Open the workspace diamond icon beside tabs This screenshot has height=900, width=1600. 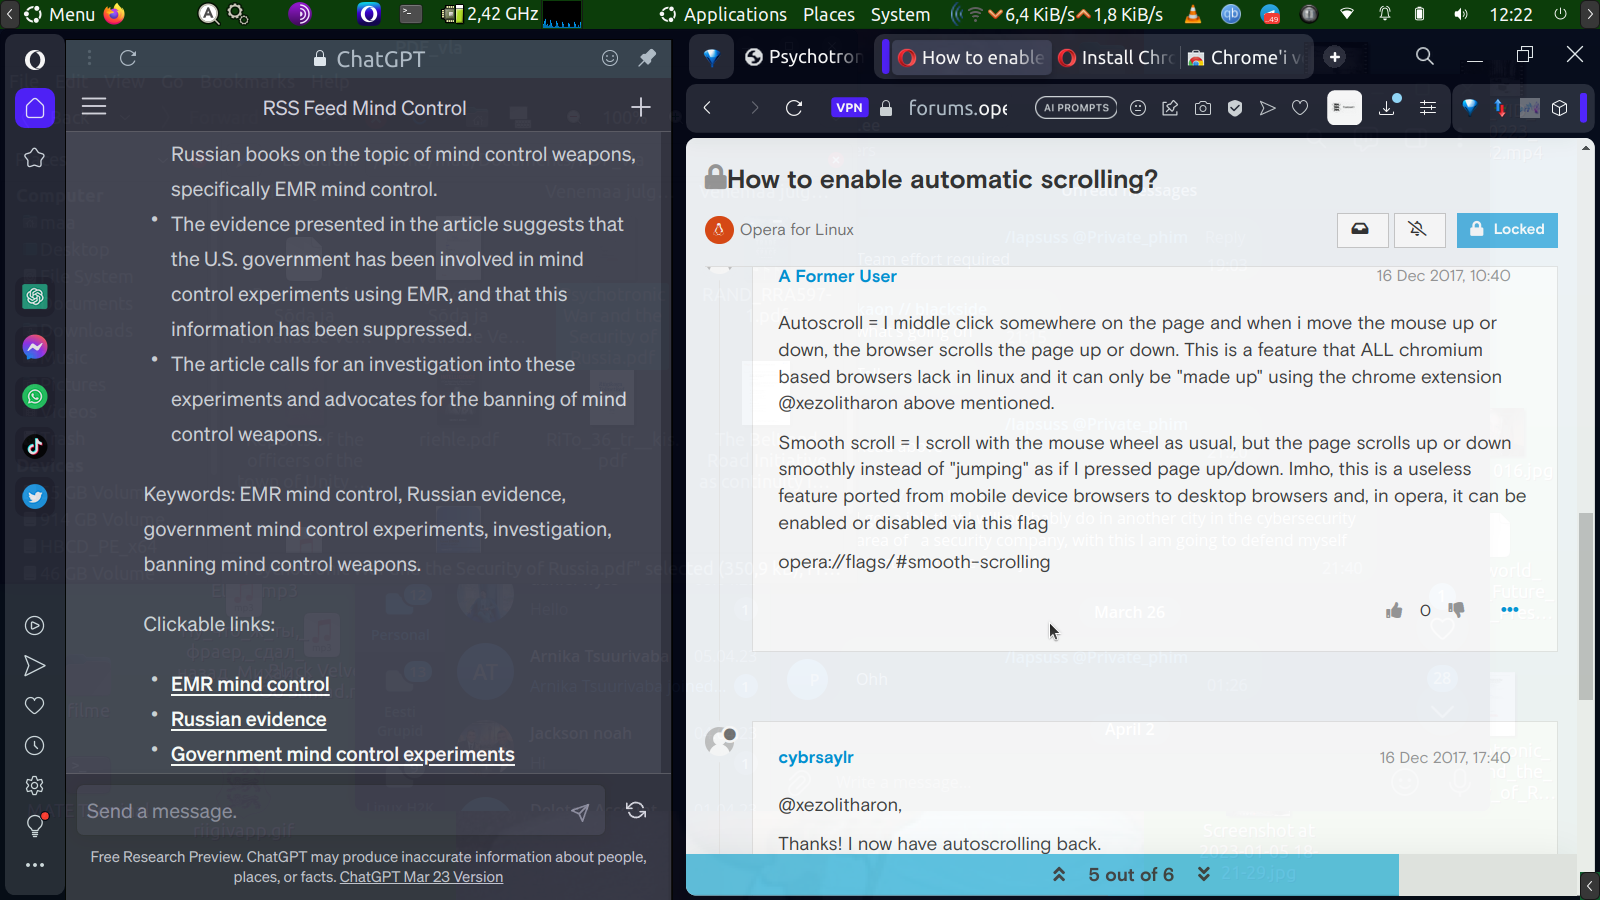711,58
